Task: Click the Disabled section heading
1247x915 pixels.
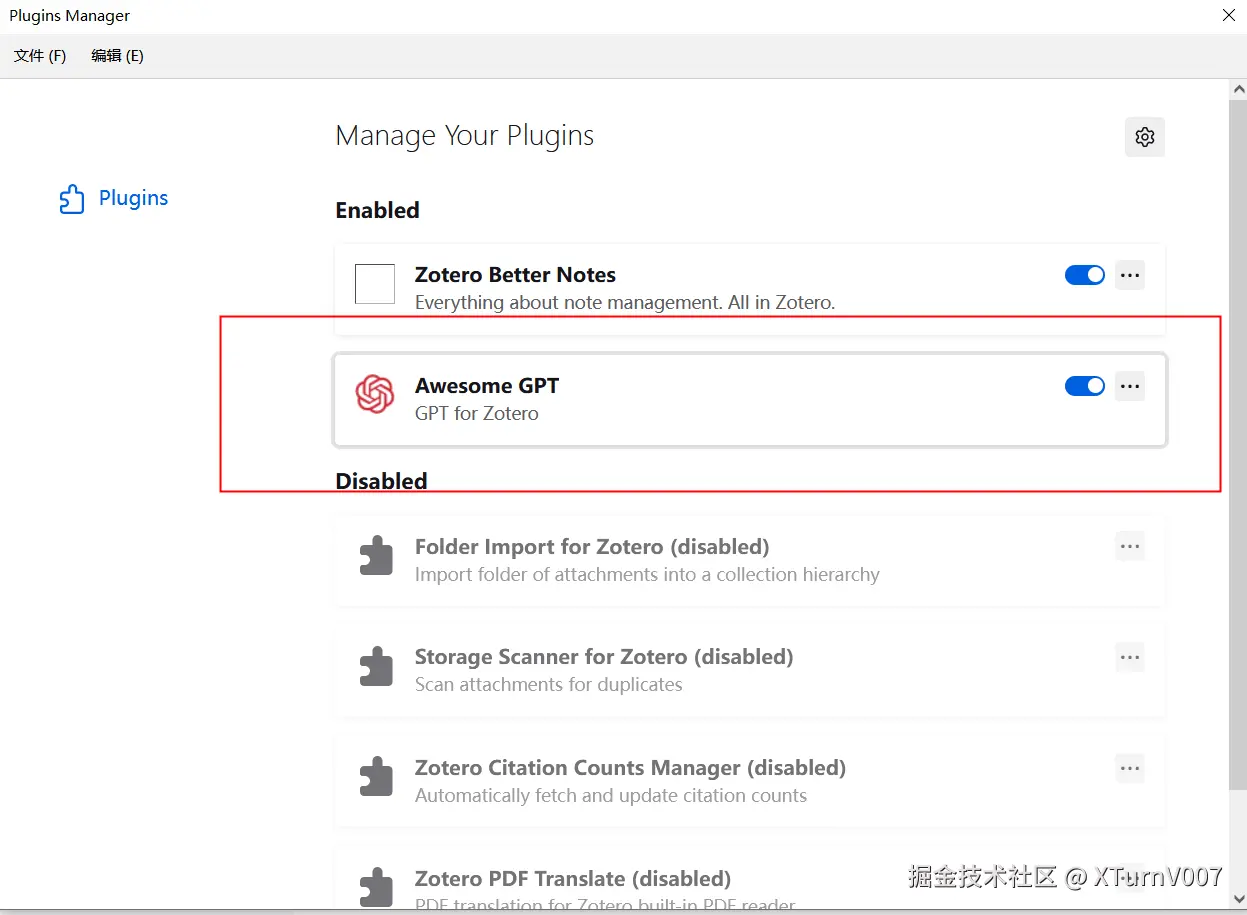Action: click(x=381, y=481)
